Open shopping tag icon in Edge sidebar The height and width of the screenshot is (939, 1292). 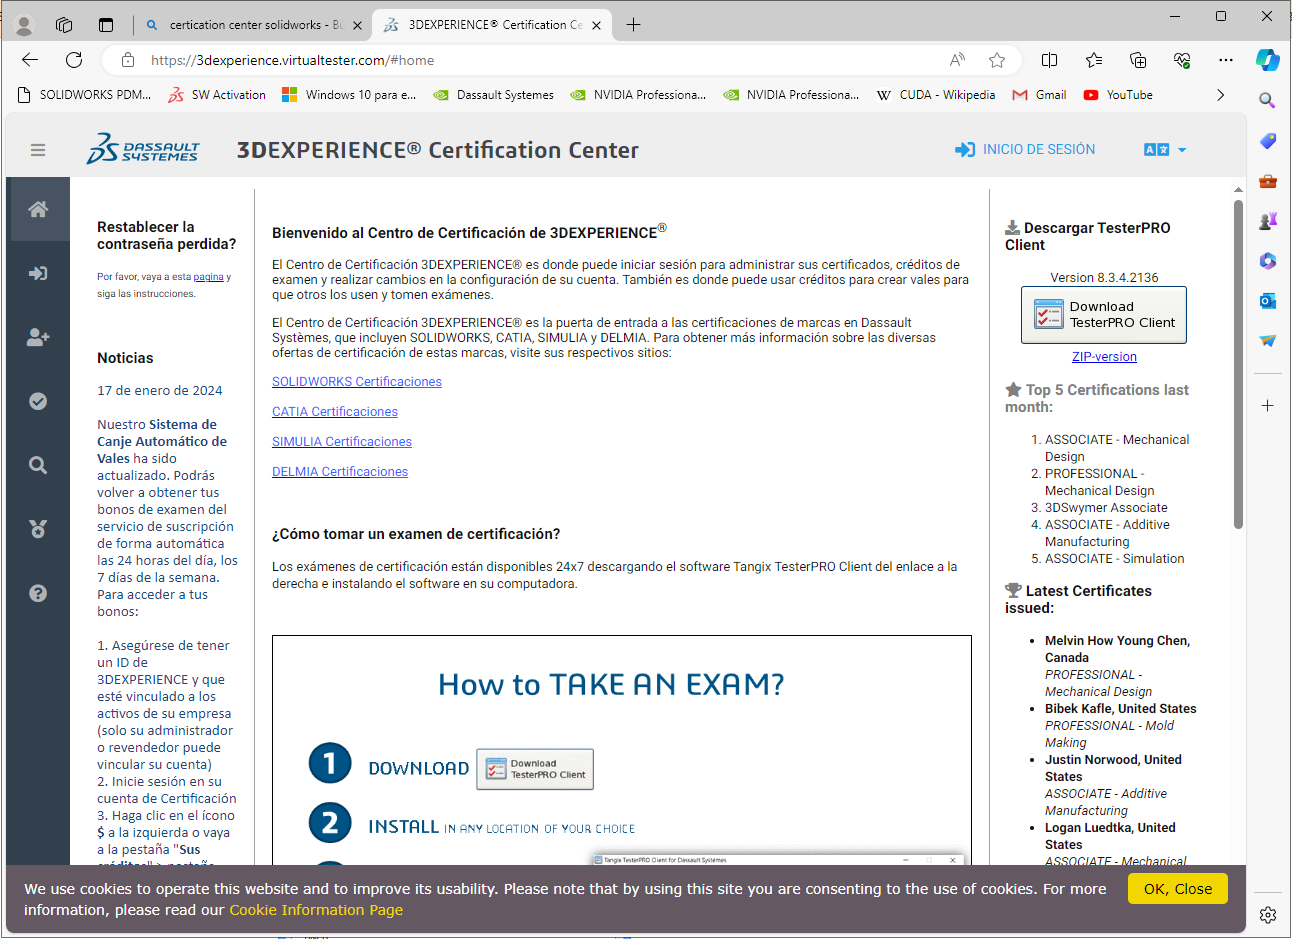tap(1267, 141)
